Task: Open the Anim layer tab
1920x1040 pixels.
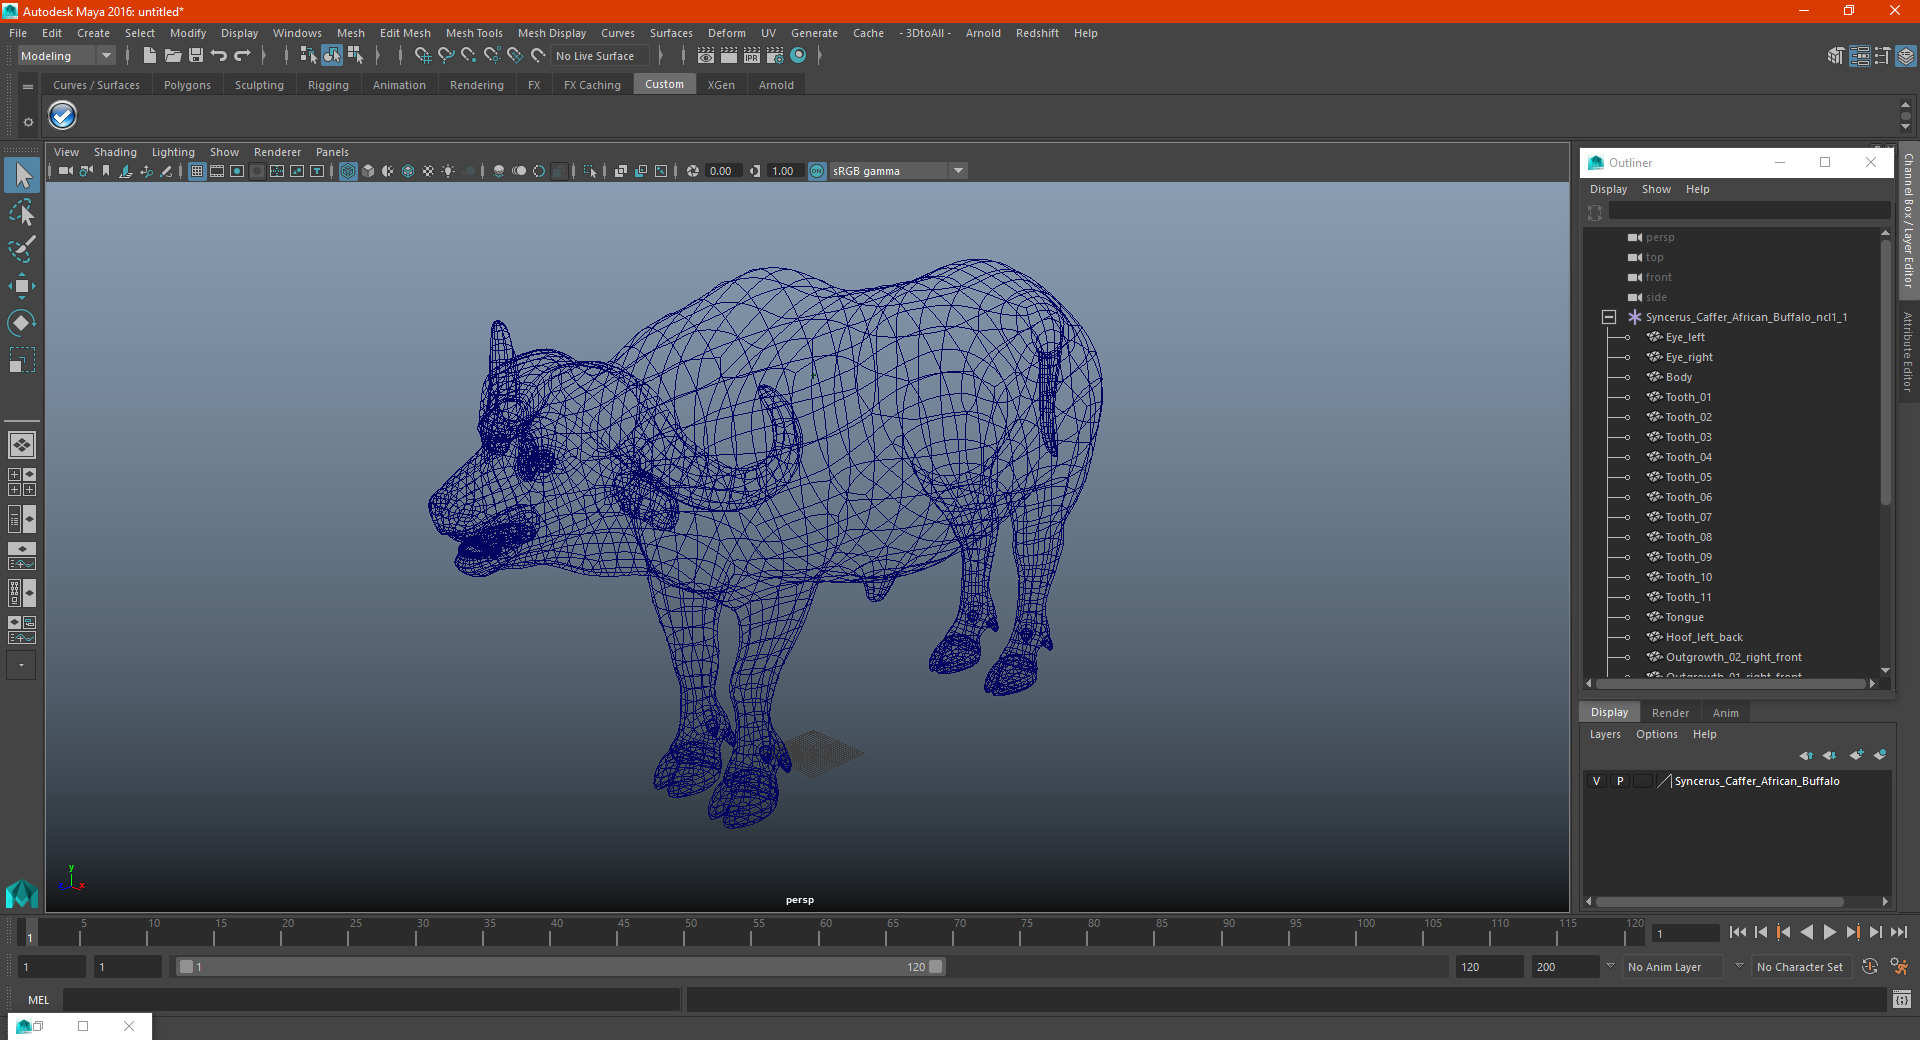Action: (1726, 713)
